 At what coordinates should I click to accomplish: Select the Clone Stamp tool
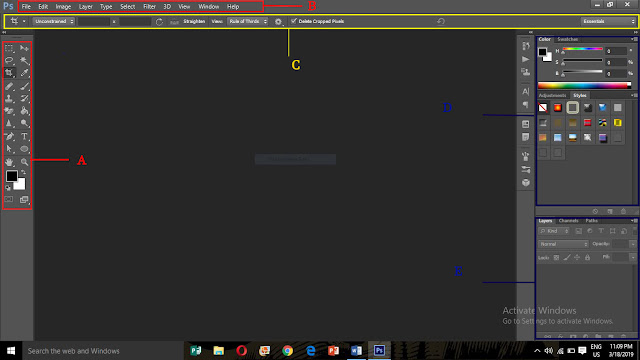coord(9,98)
